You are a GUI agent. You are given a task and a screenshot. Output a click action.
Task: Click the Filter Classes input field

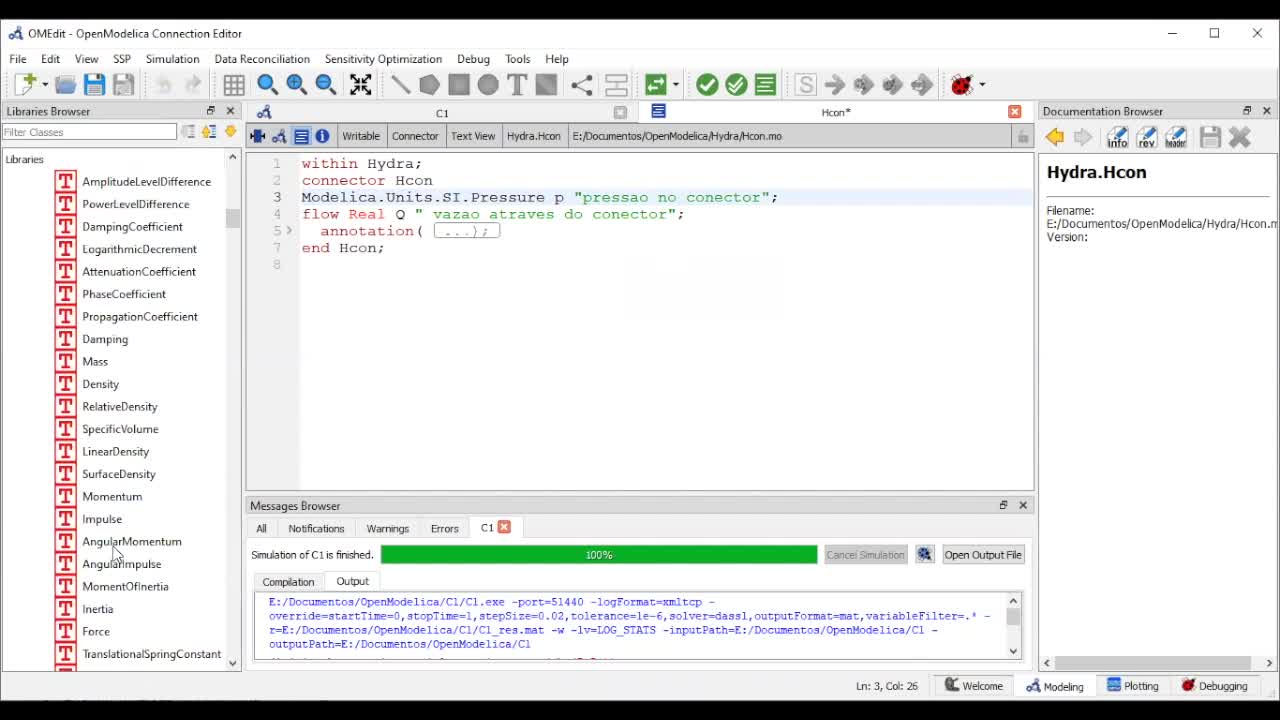89,132
